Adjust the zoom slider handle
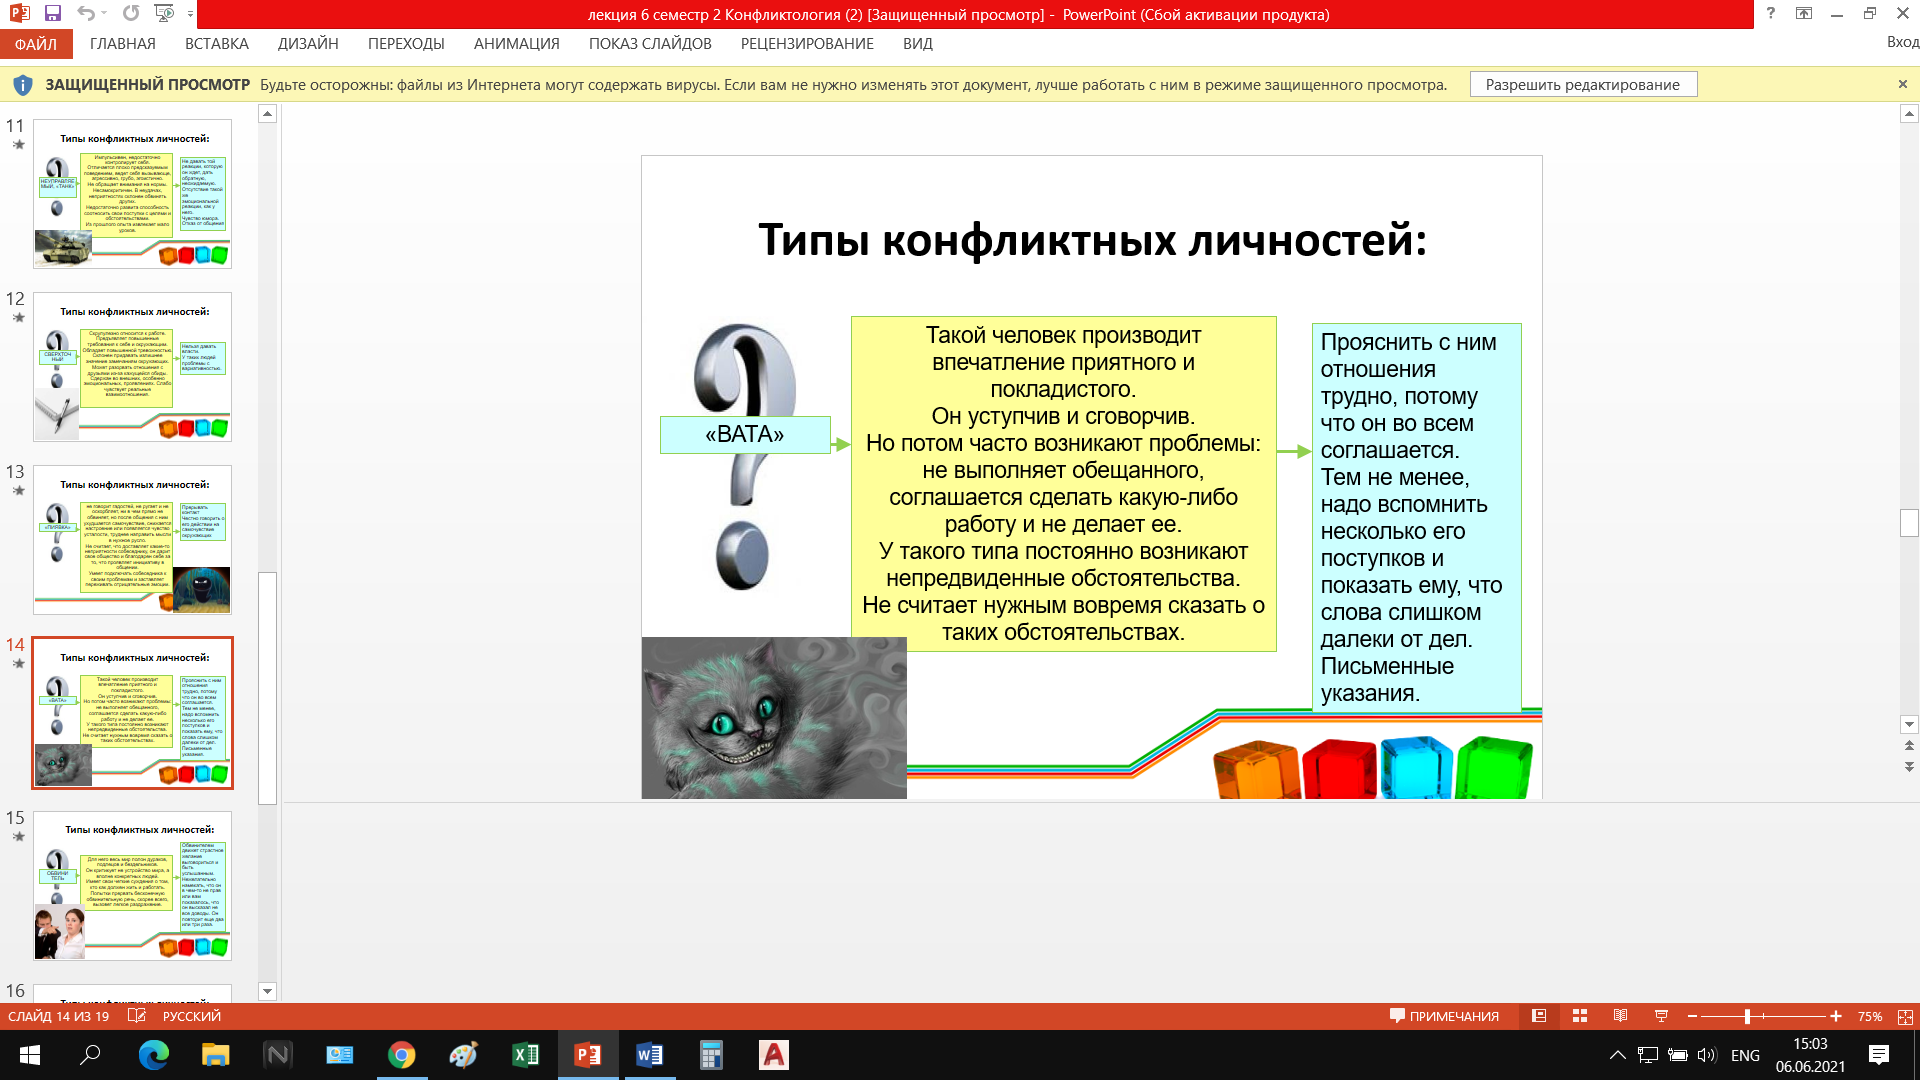The image size is (1920, 1080). pyautogui.click(x=1747, y=1016)
